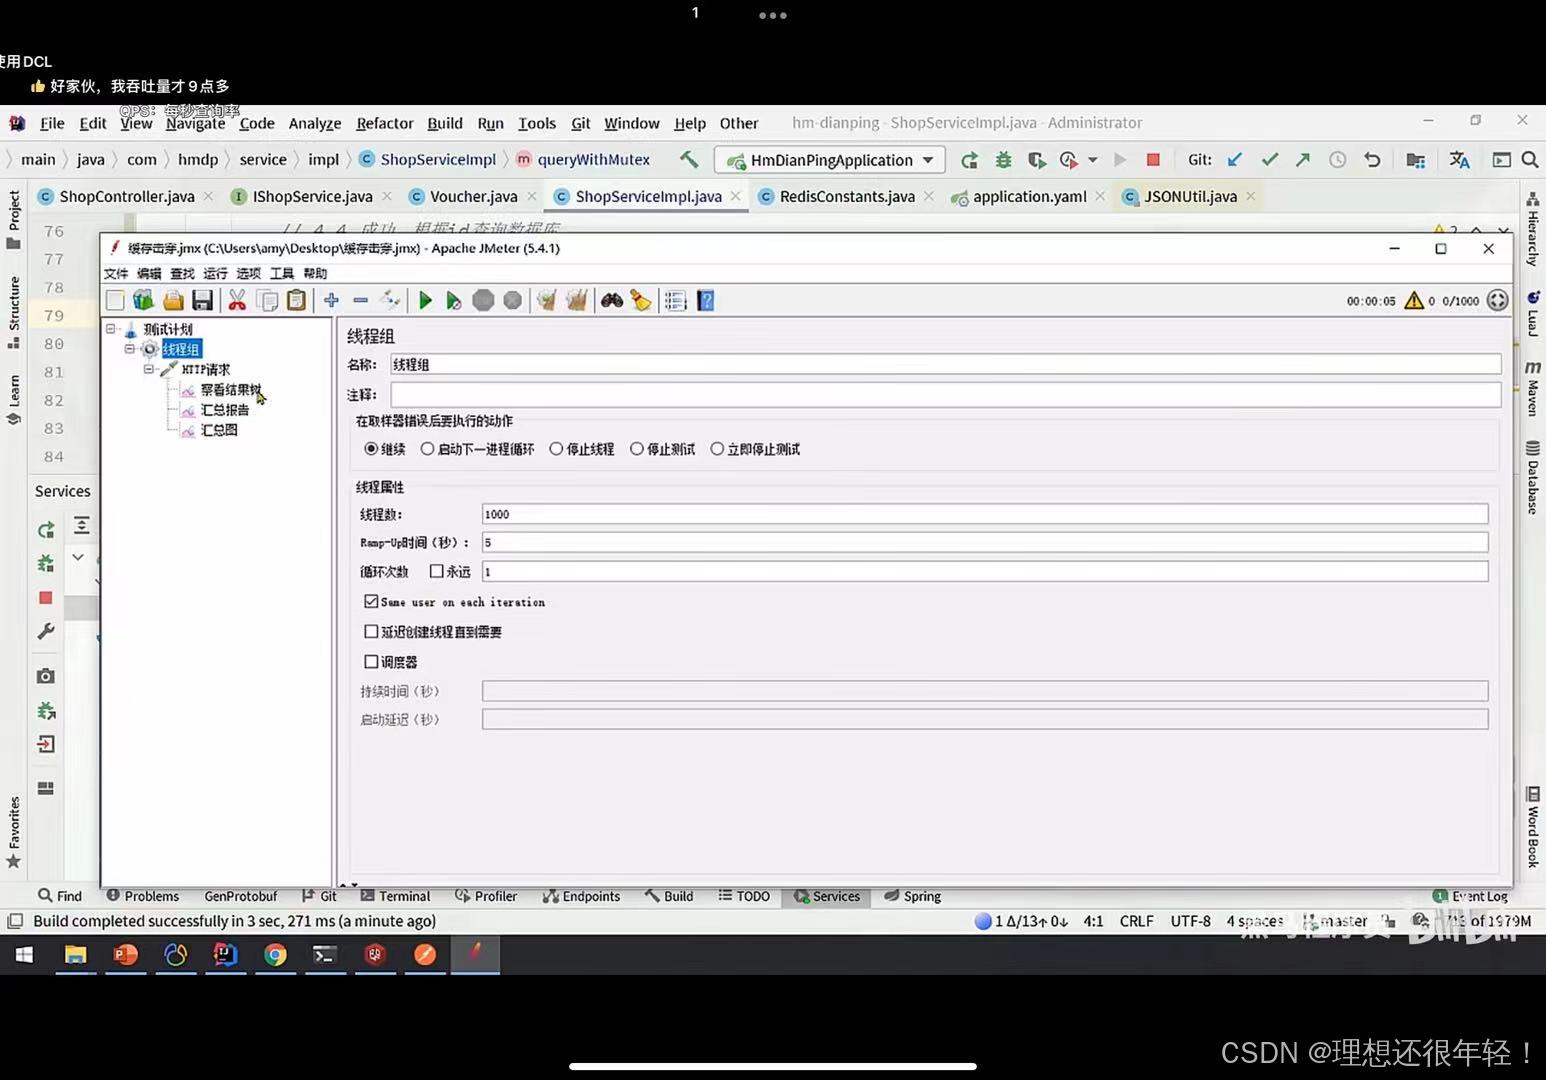Open dropdown arrow beside the profiler run icon

pyautogui.click(x=1093, y=159)
